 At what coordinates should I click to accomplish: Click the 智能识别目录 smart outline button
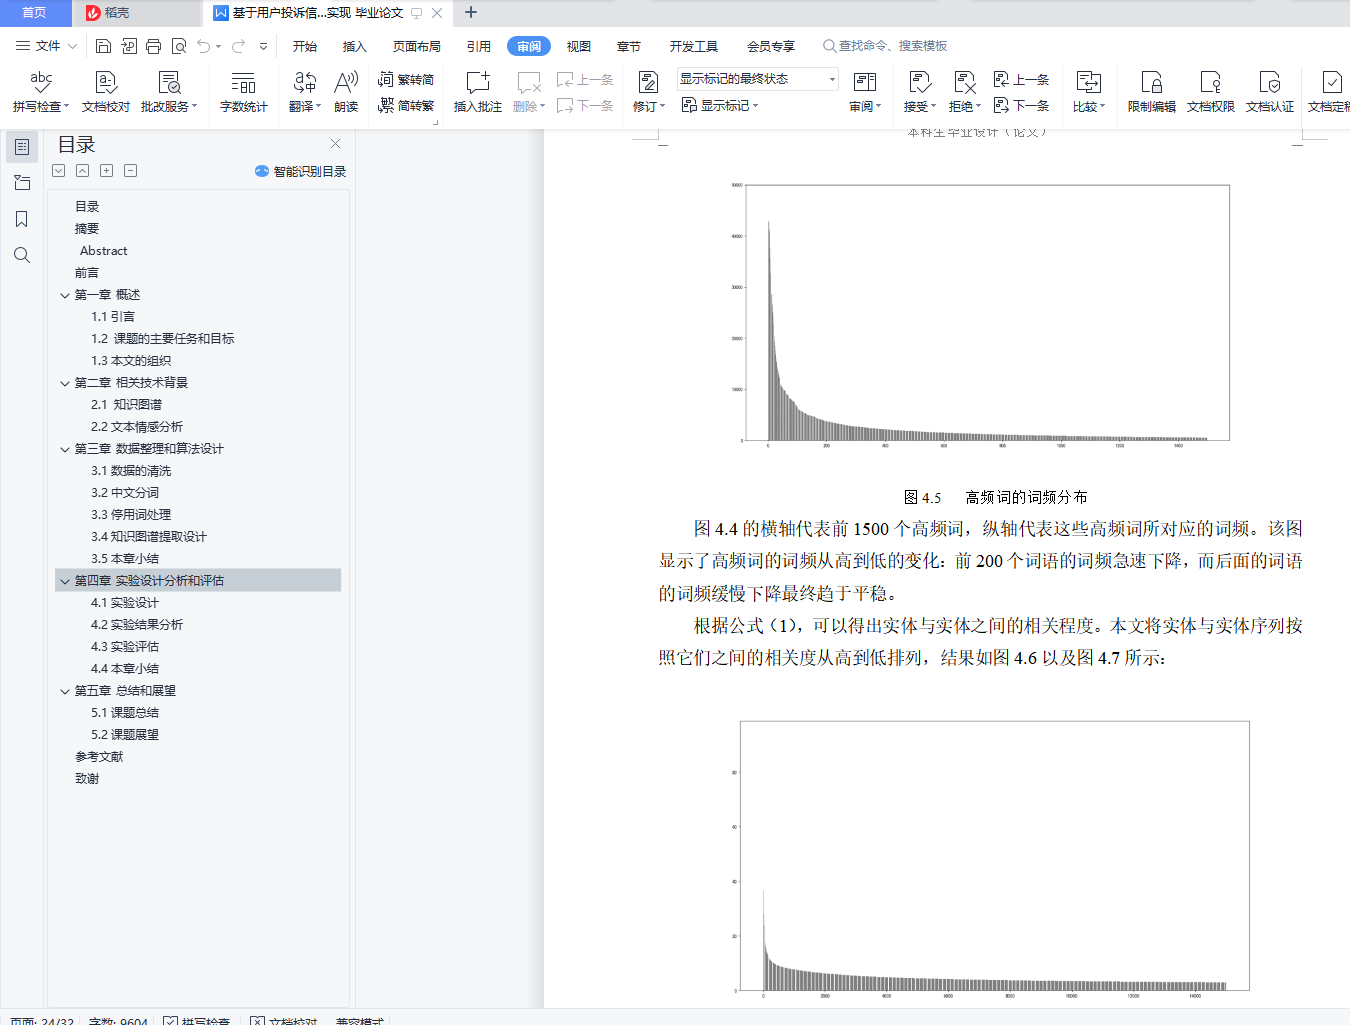coord(300,171)
